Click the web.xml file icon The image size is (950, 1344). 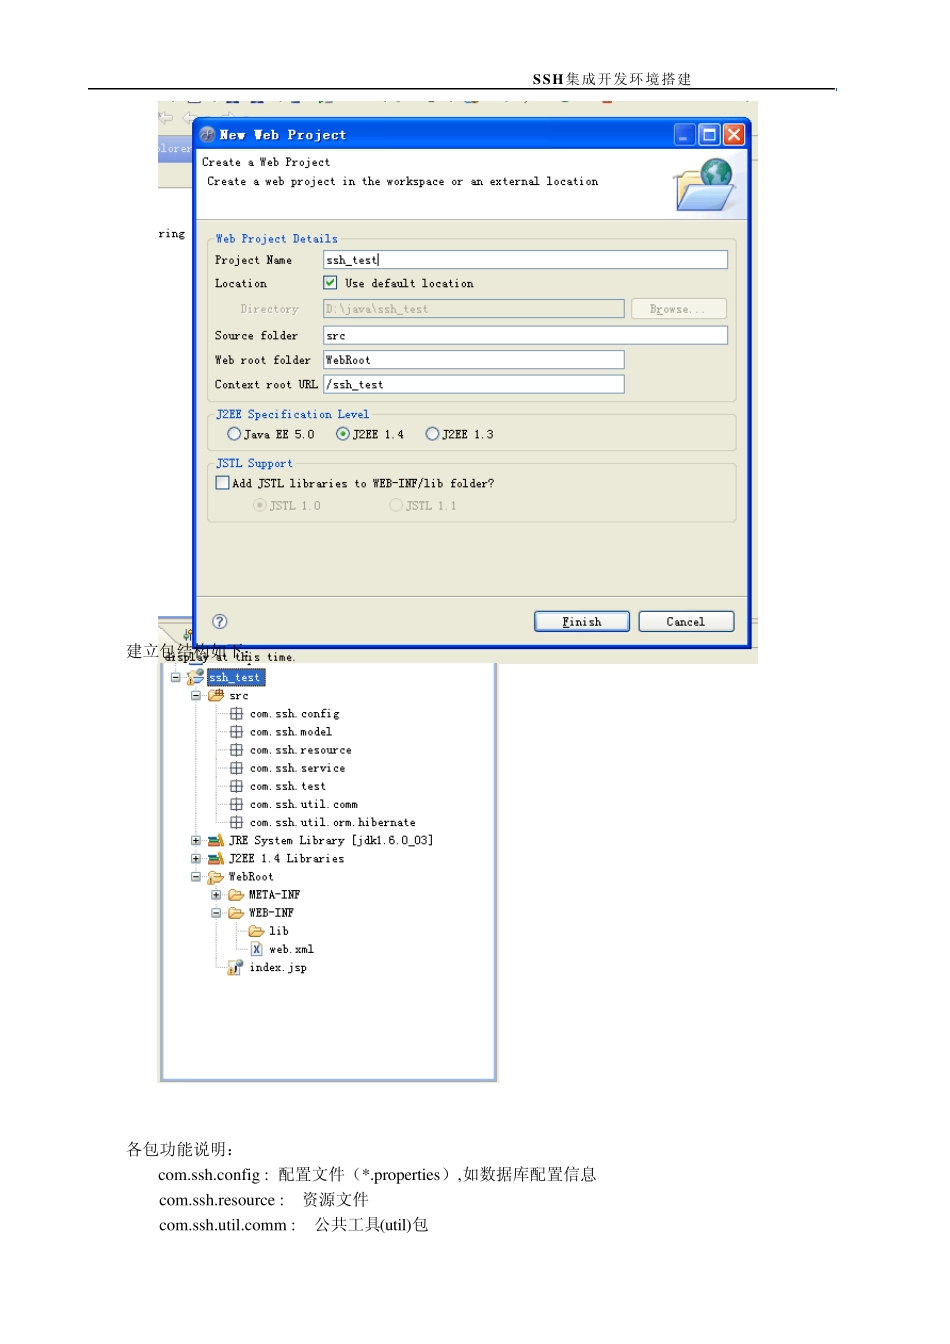tap(257, 949)
